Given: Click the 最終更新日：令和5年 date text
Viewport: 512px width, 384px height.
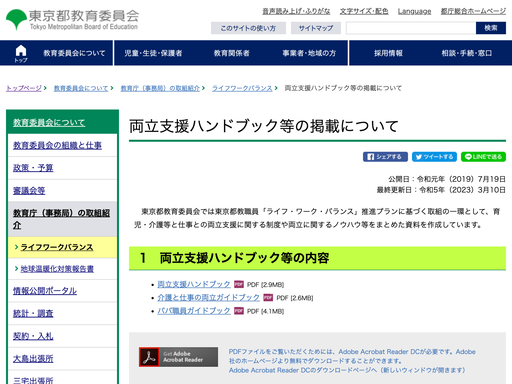Looking at the screenshot, I should point(441,190).
